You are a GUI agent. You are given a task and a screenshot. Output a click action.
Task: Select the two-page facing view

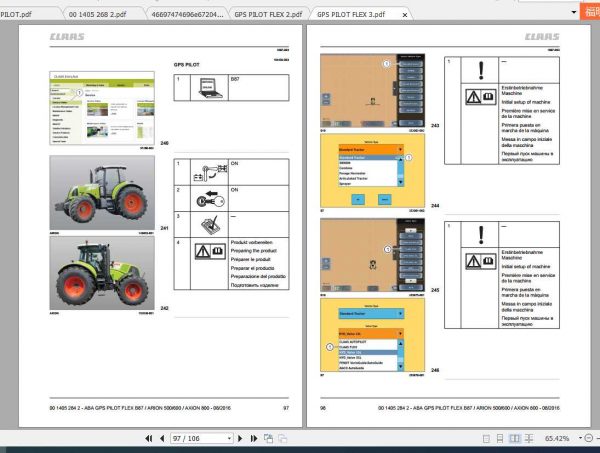point(515,438)
